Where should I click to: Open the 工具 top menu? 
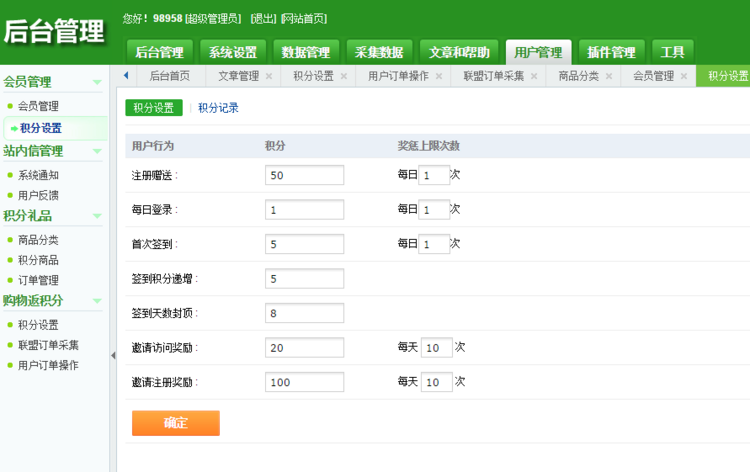pos(673,52)
